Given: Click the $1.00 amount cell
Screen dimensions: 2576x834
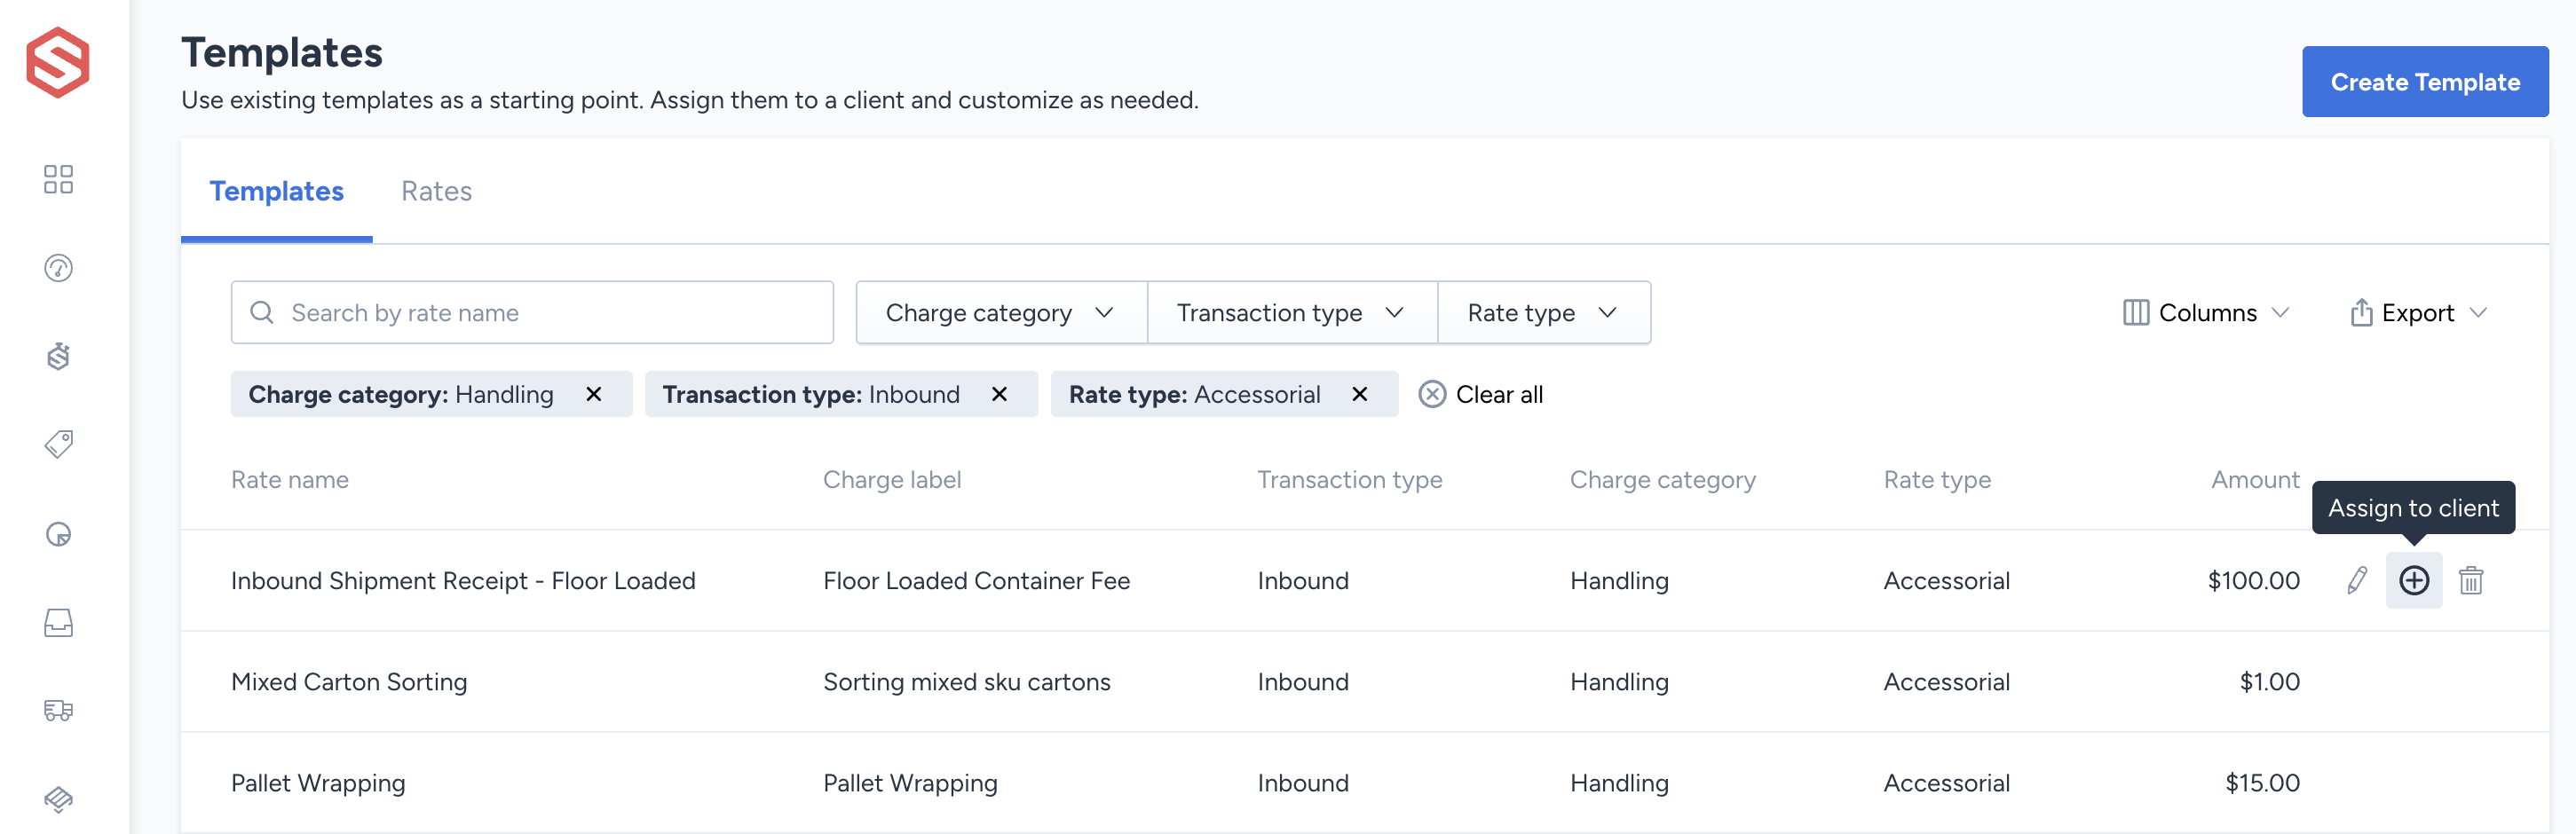Looking at the screenshot, I should [2269, 682].
